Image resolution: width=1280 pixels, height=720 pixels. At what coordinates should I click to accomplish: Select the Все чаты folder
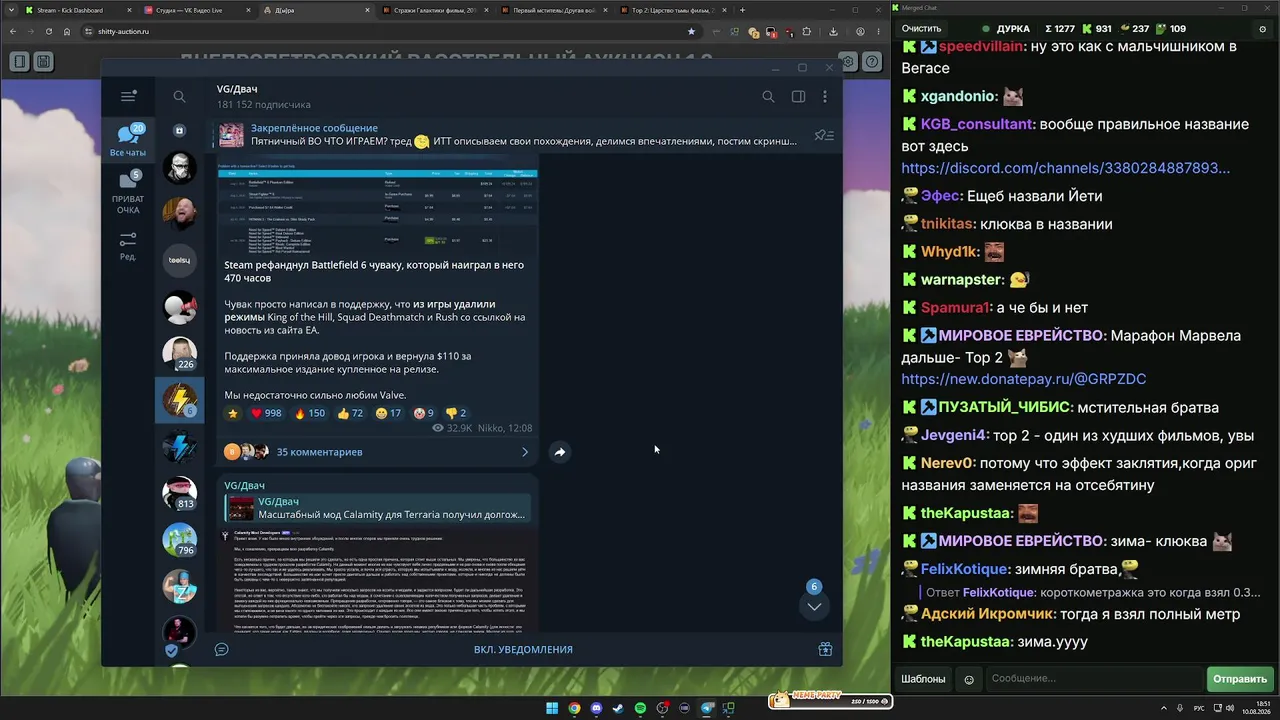[128, 141]
